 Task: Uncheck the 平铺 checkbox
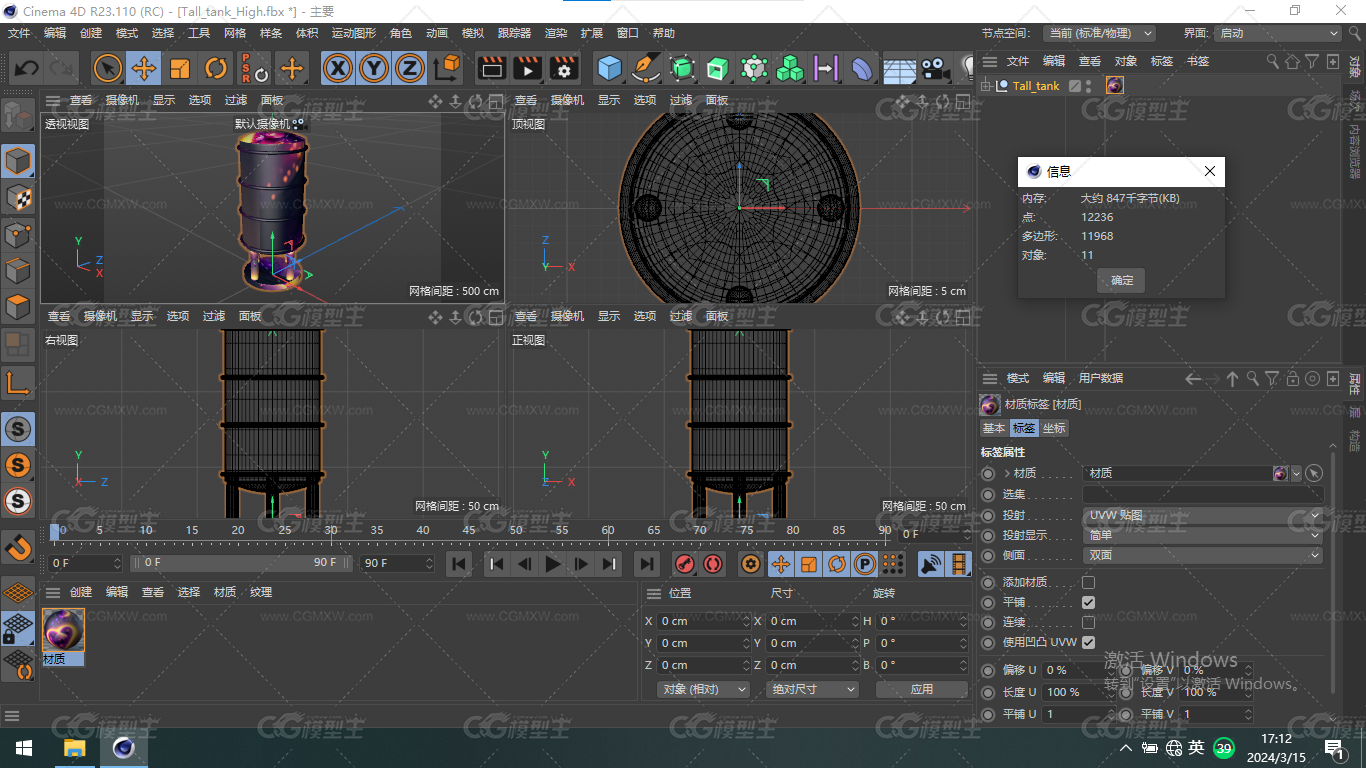[1088, 602]
